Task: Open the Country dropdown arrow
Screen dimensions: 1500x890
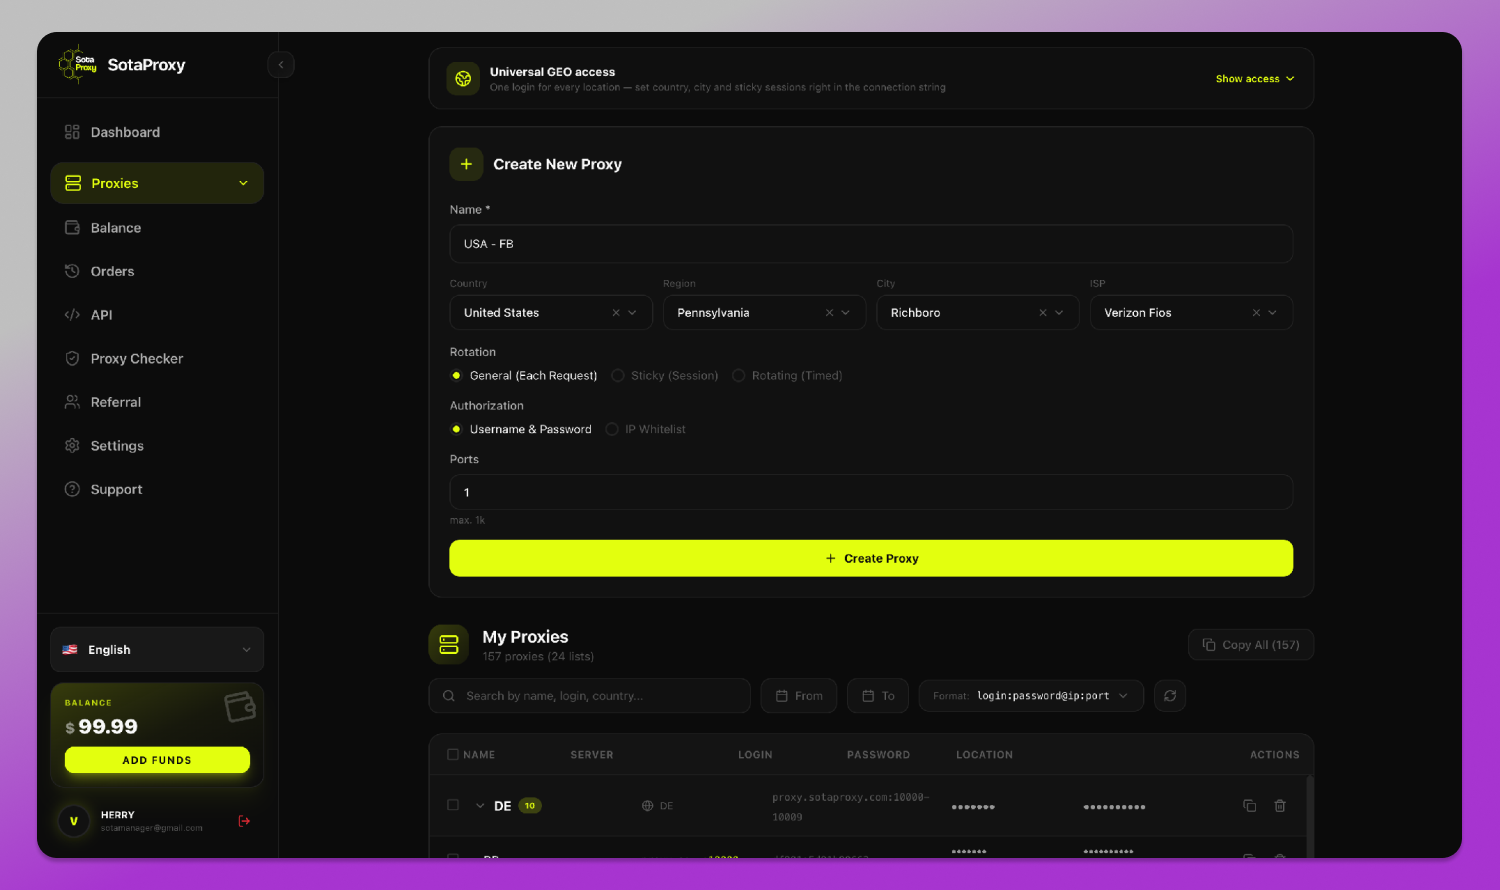Action: click(632, 313)
